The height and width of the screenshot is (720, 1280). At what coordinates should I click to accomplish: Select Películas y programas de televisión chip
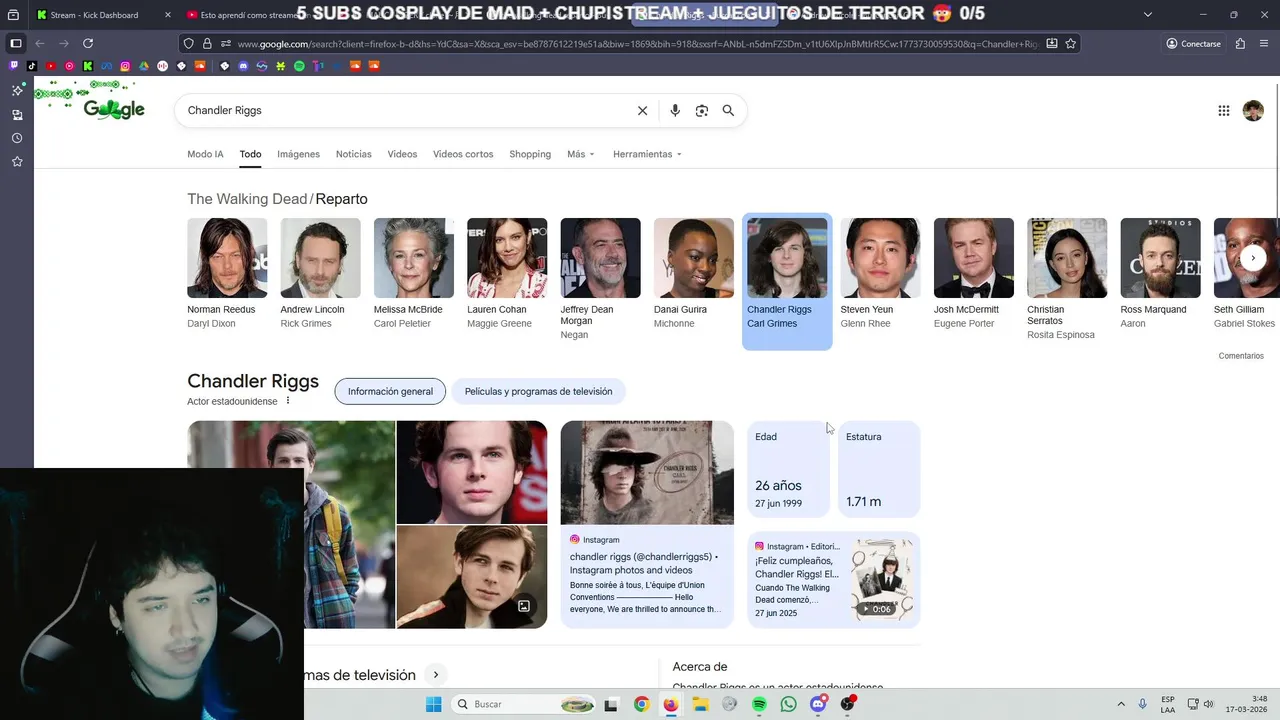pyautogui.click(x=538, y=391)
